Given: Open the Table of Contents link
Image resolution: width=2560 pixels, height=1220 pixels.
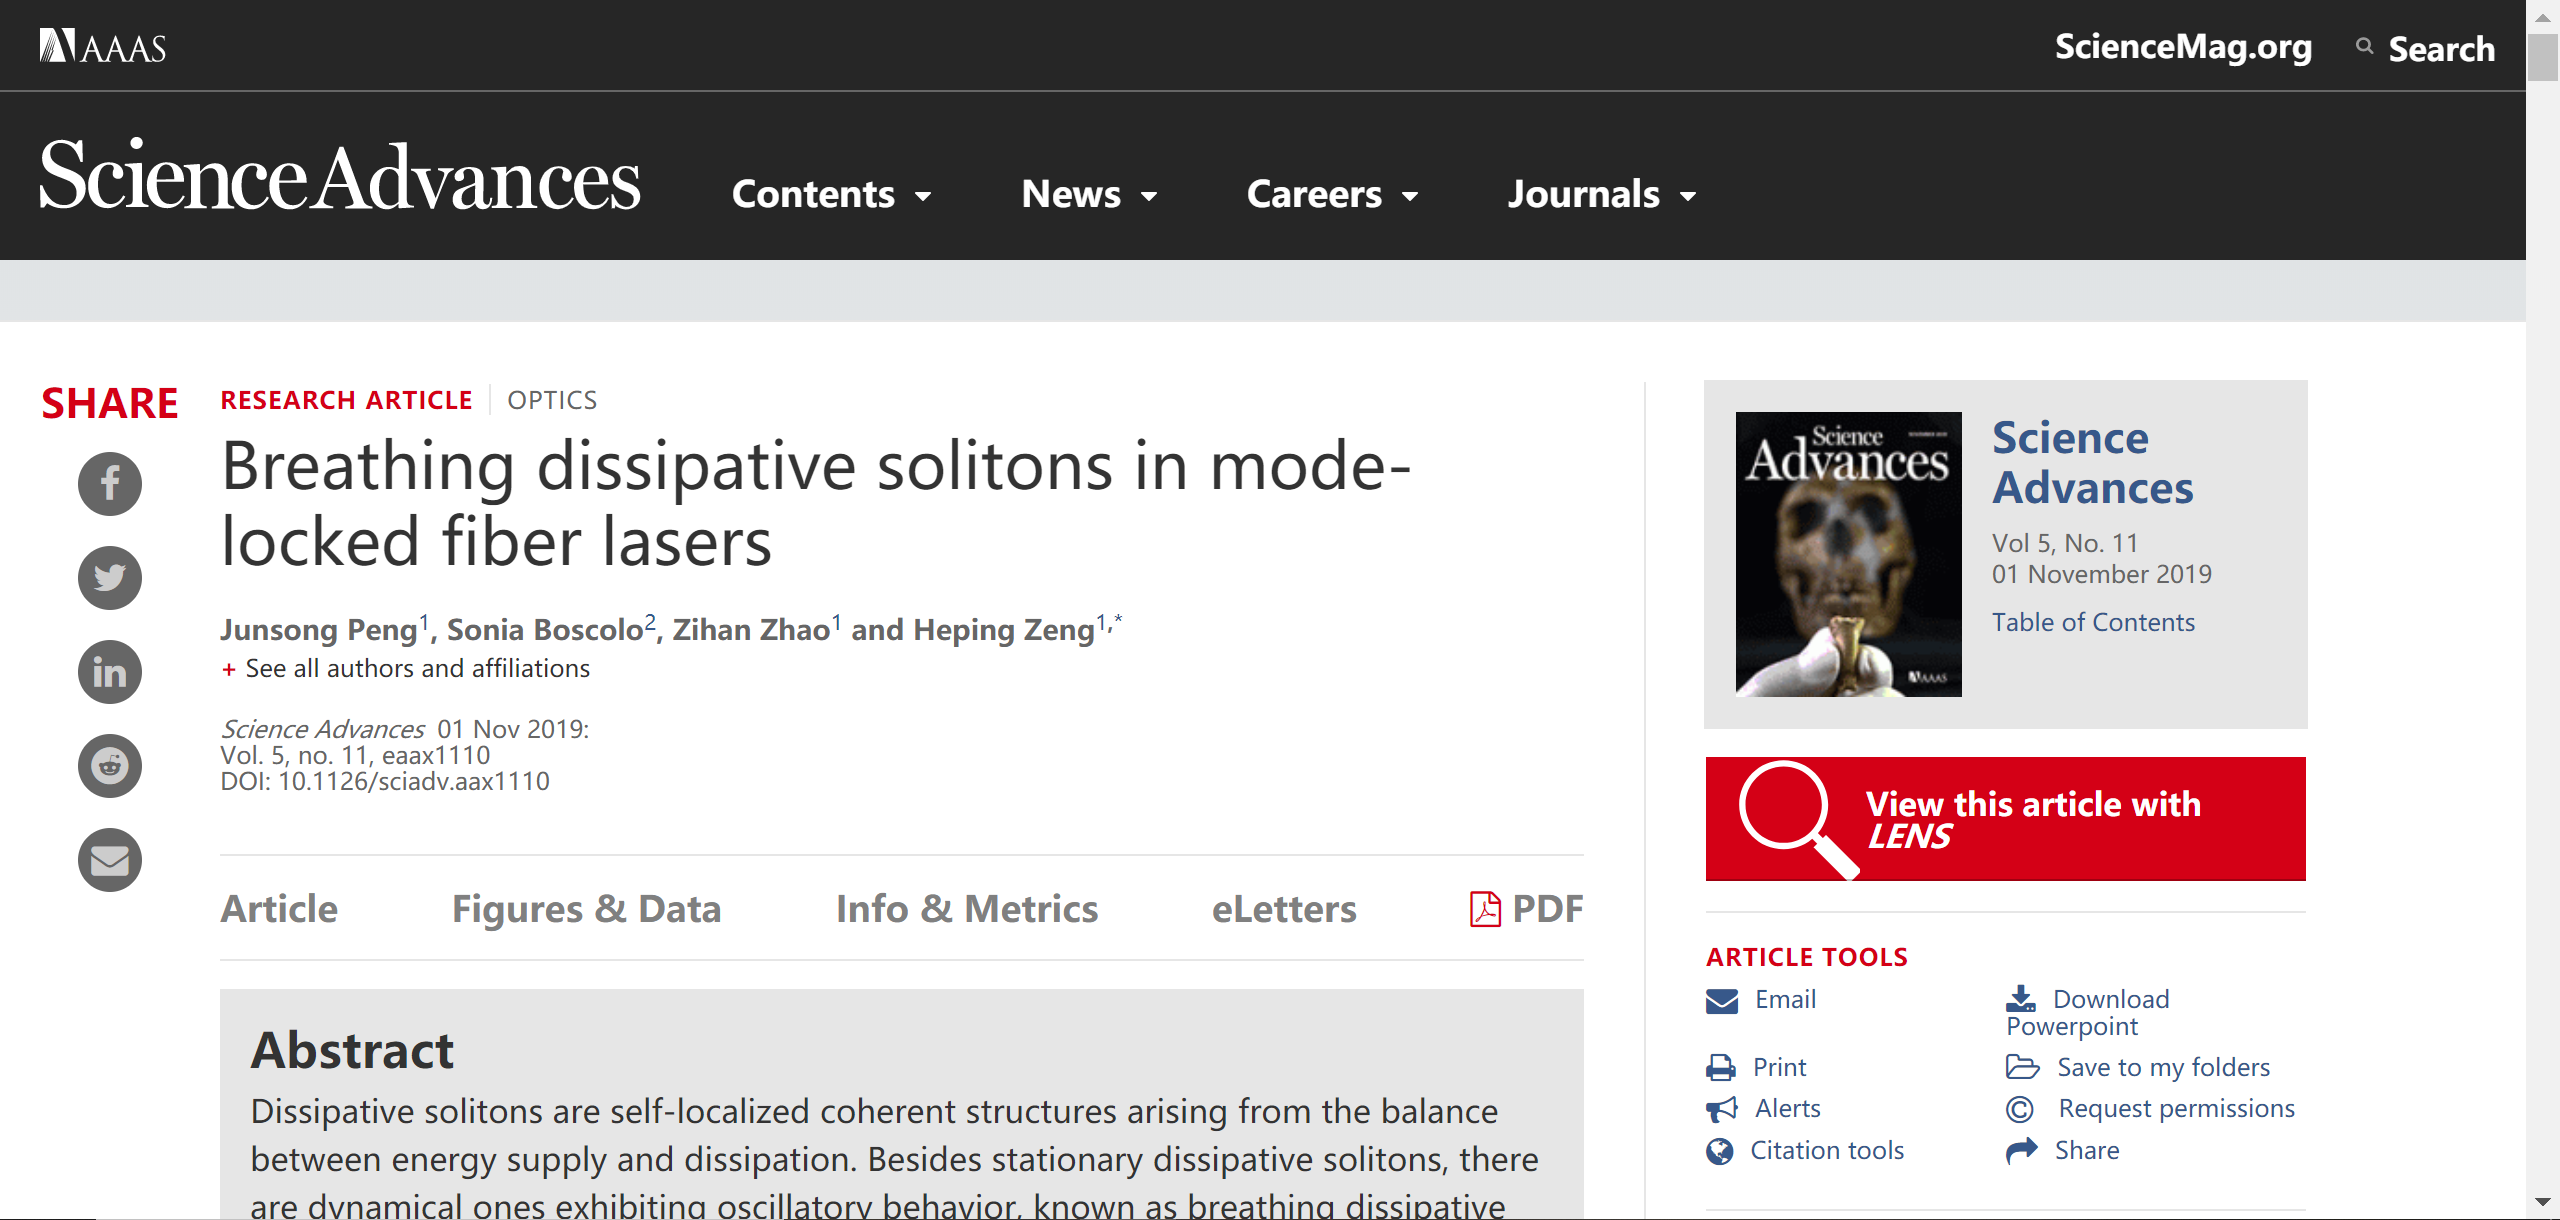Looking at the screenshot, I should point(2093,623).
